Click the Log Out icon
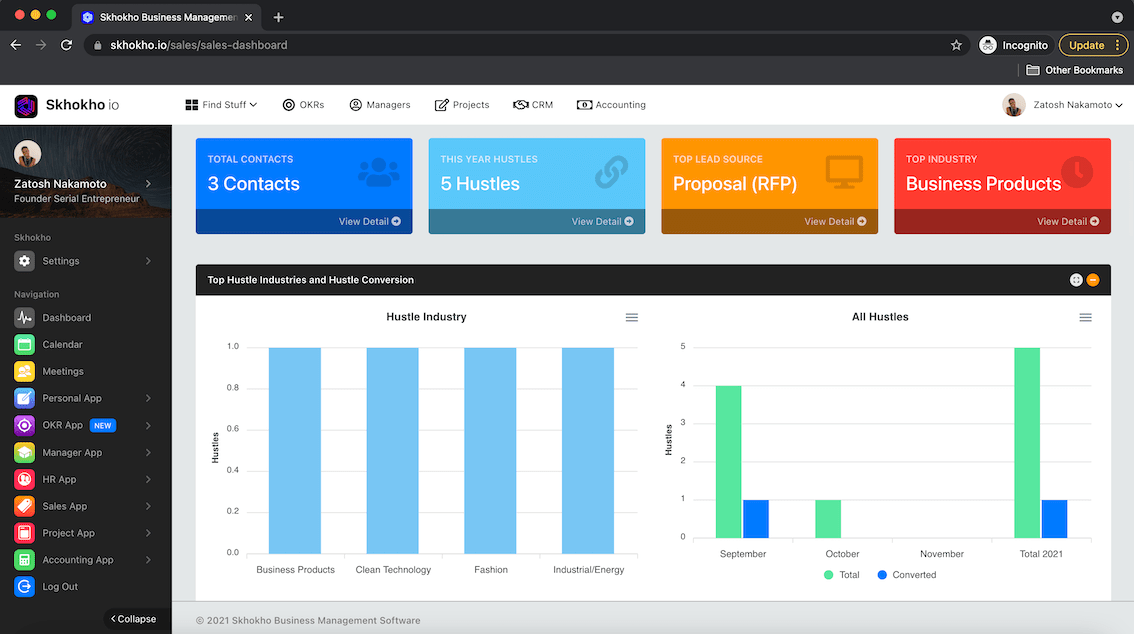The height and width of the screenshot is (634, 1134). tap(25, 586)
